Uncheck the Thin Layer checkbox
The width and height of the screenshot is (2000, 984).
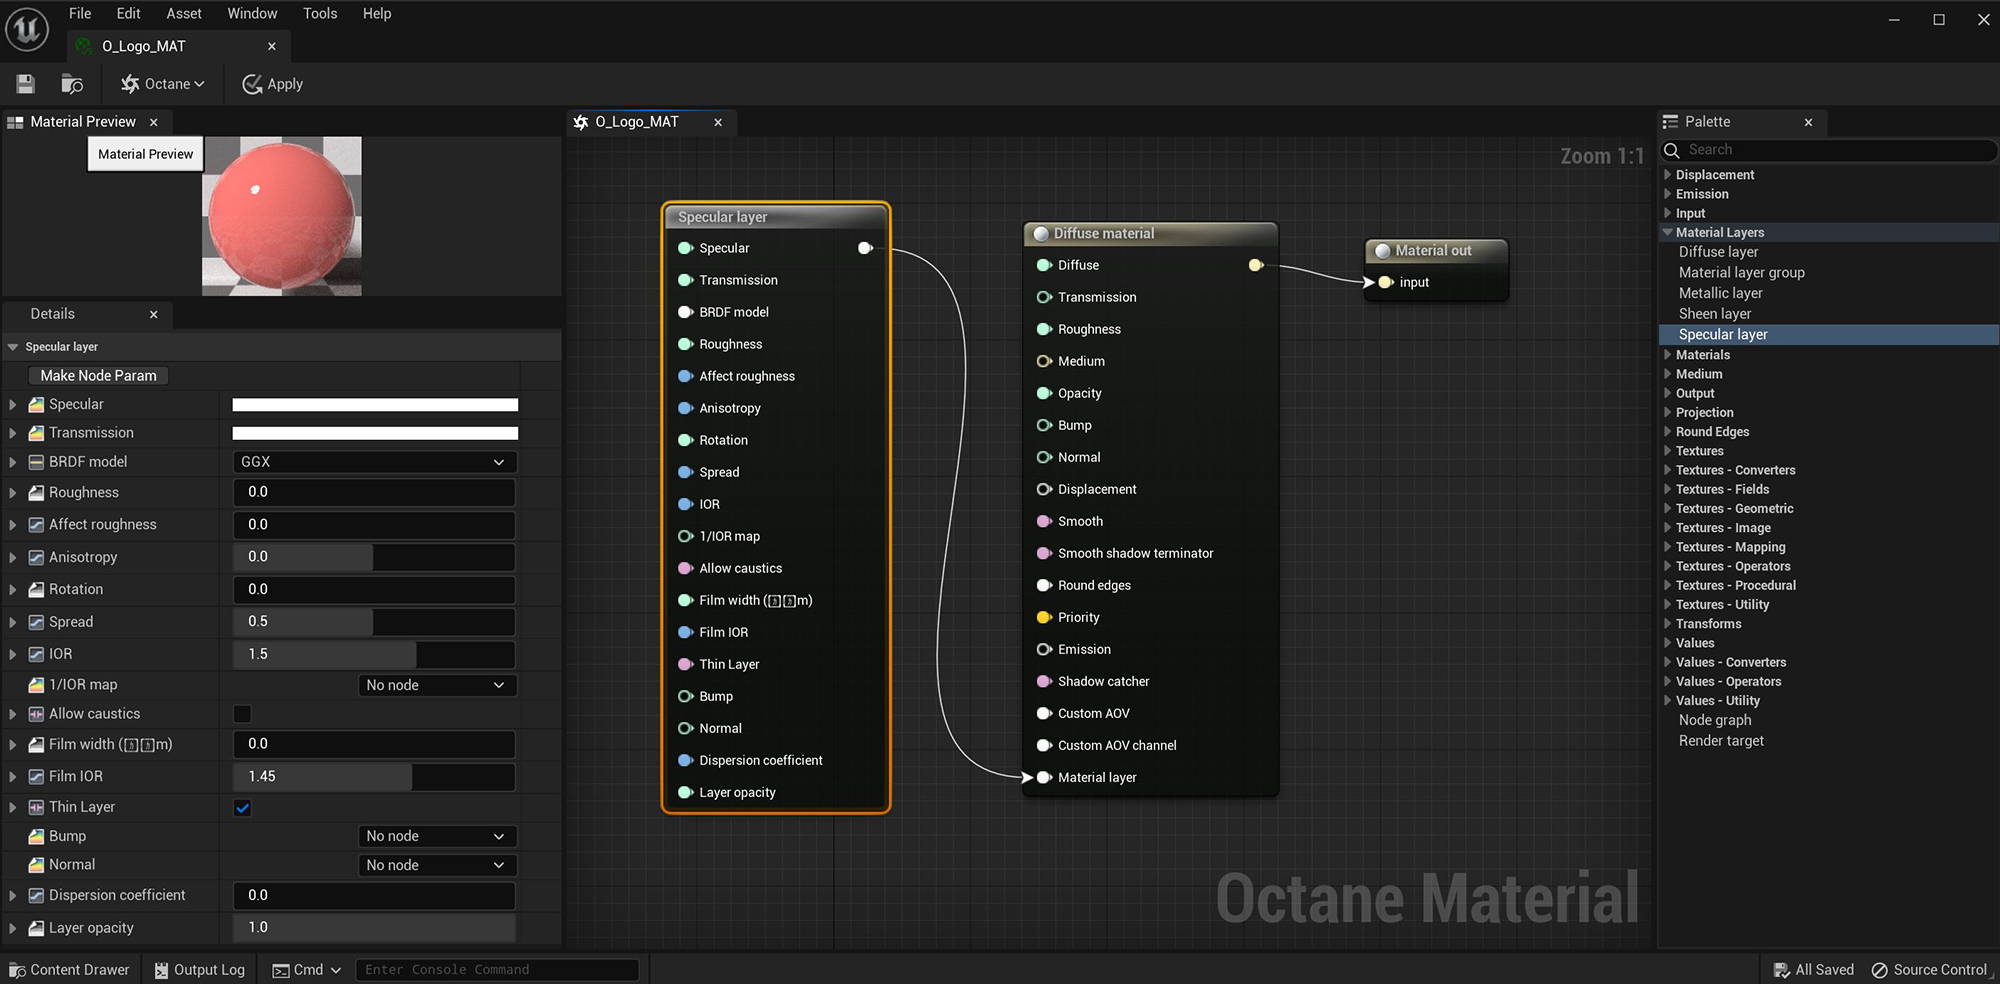(242, 808)
